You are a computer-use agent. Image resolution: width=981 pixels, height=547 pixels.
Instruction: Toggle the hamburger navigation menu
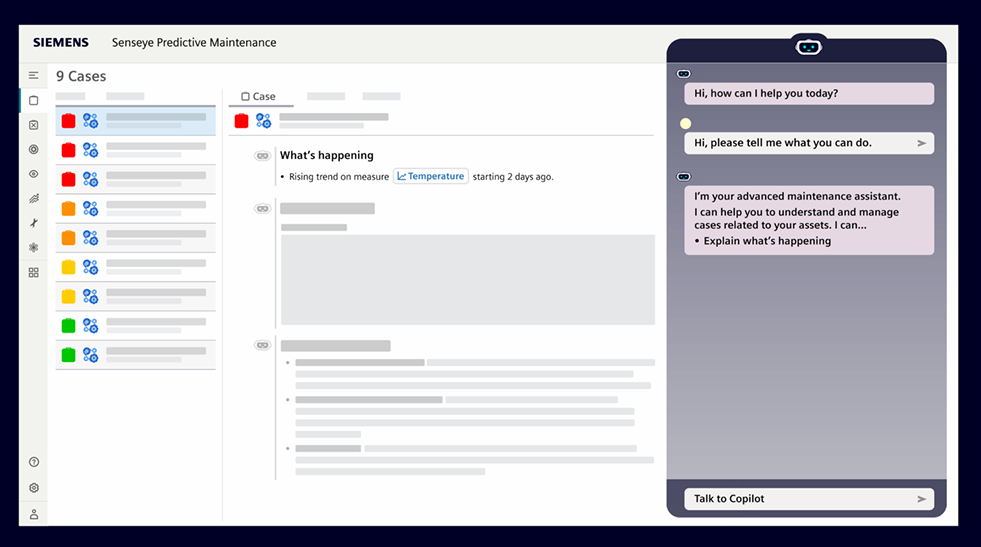tap(34, 76)
